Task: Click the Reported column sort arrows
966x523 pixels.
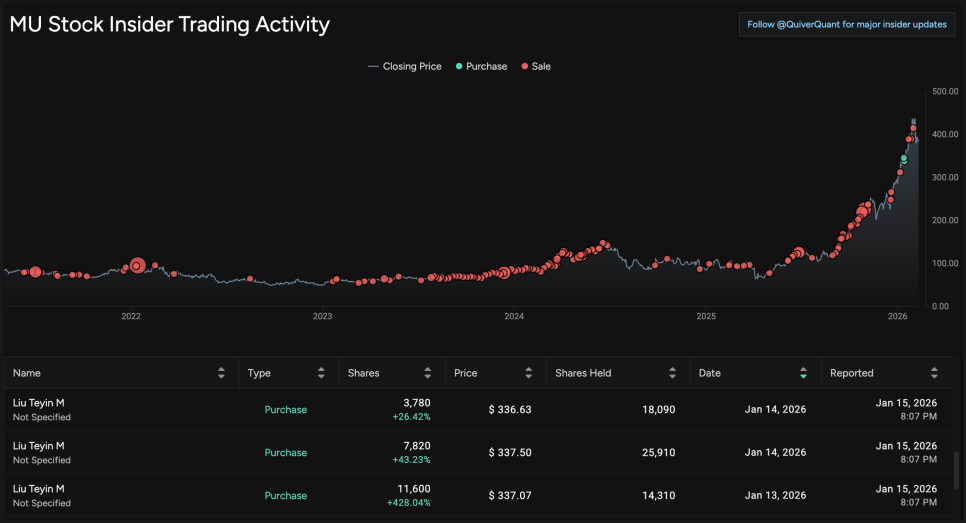Action: point(935,373)
